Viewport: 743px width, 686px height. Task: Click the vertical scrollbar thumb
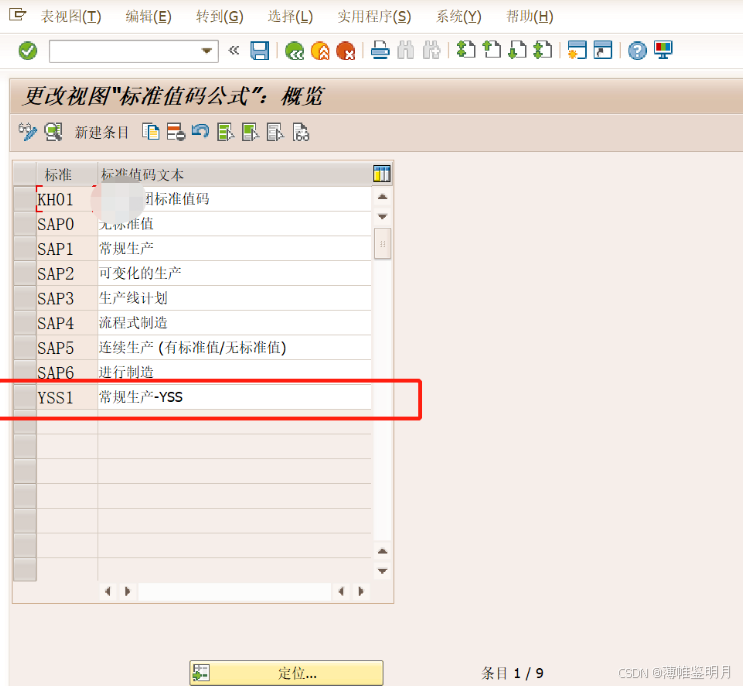point(382,244)
